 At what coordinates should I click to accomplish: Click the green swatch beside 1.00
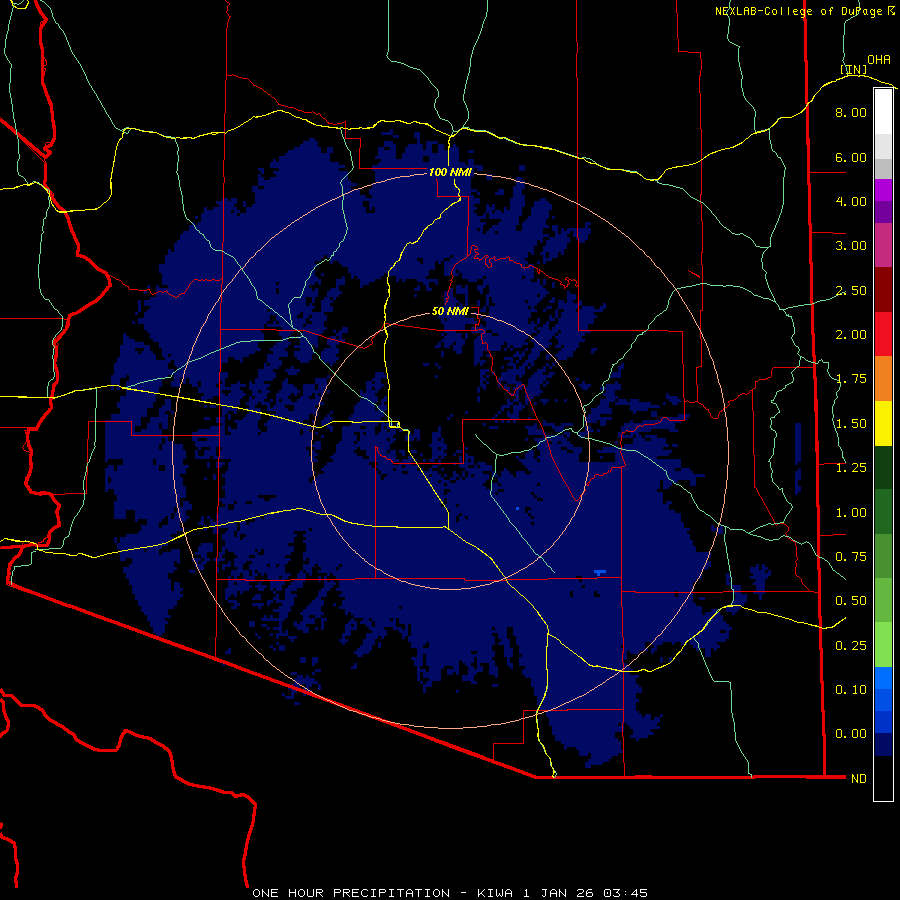883,512
